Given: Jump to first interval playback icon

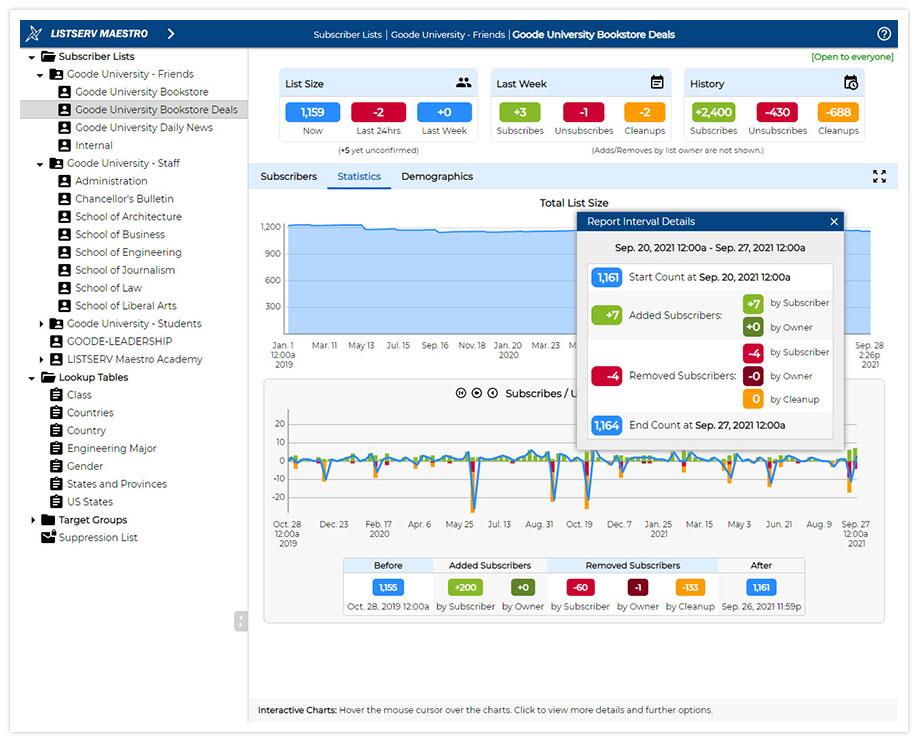Looking at the screenshot, I should (x=461, y=393).
